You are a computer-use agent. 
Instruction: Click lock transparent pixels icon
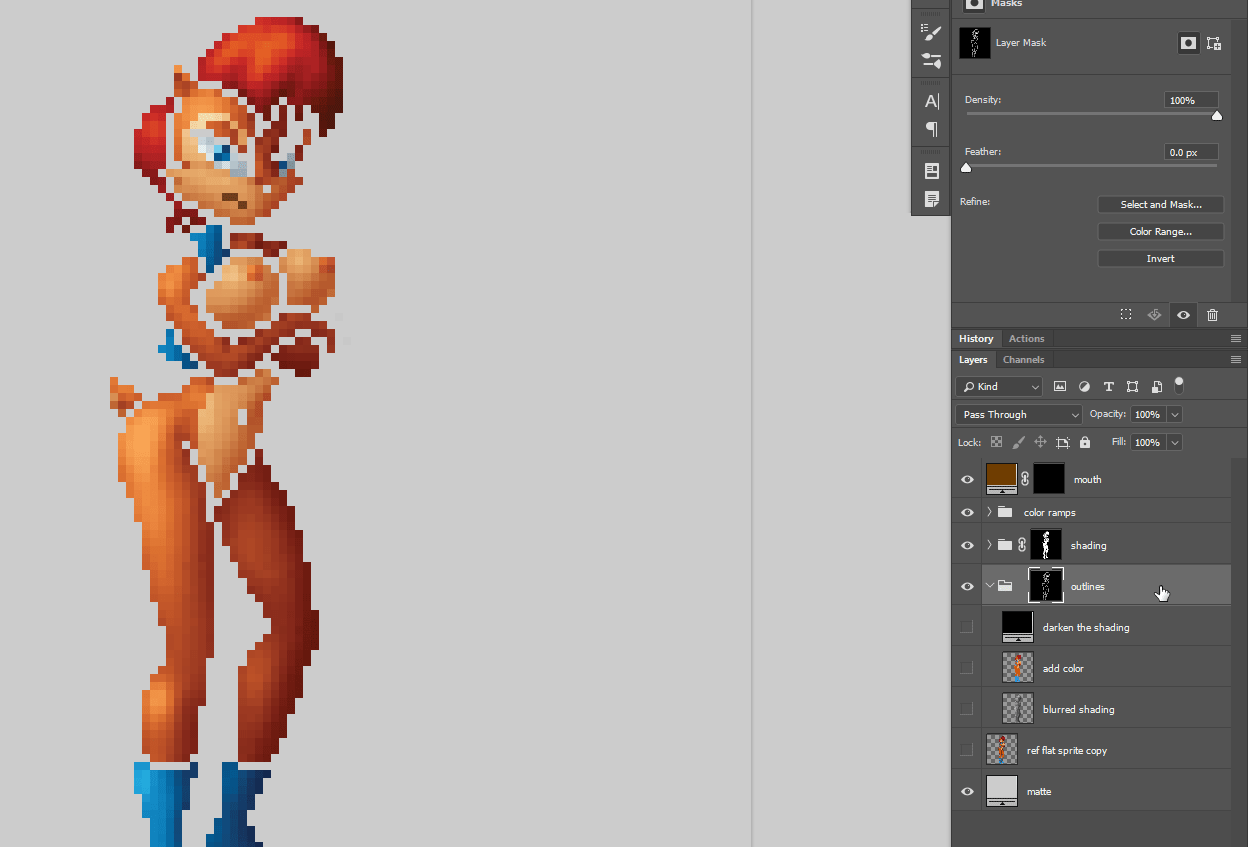[x=996, y=442]
